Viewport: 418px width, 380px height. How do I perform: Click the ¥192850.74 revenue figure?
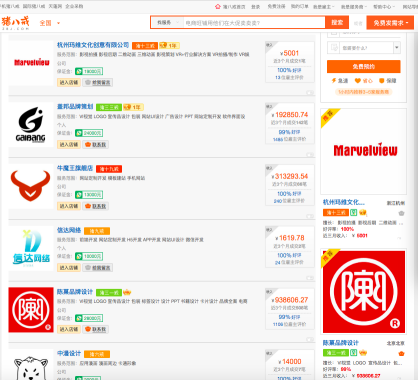tap(290, 115)
